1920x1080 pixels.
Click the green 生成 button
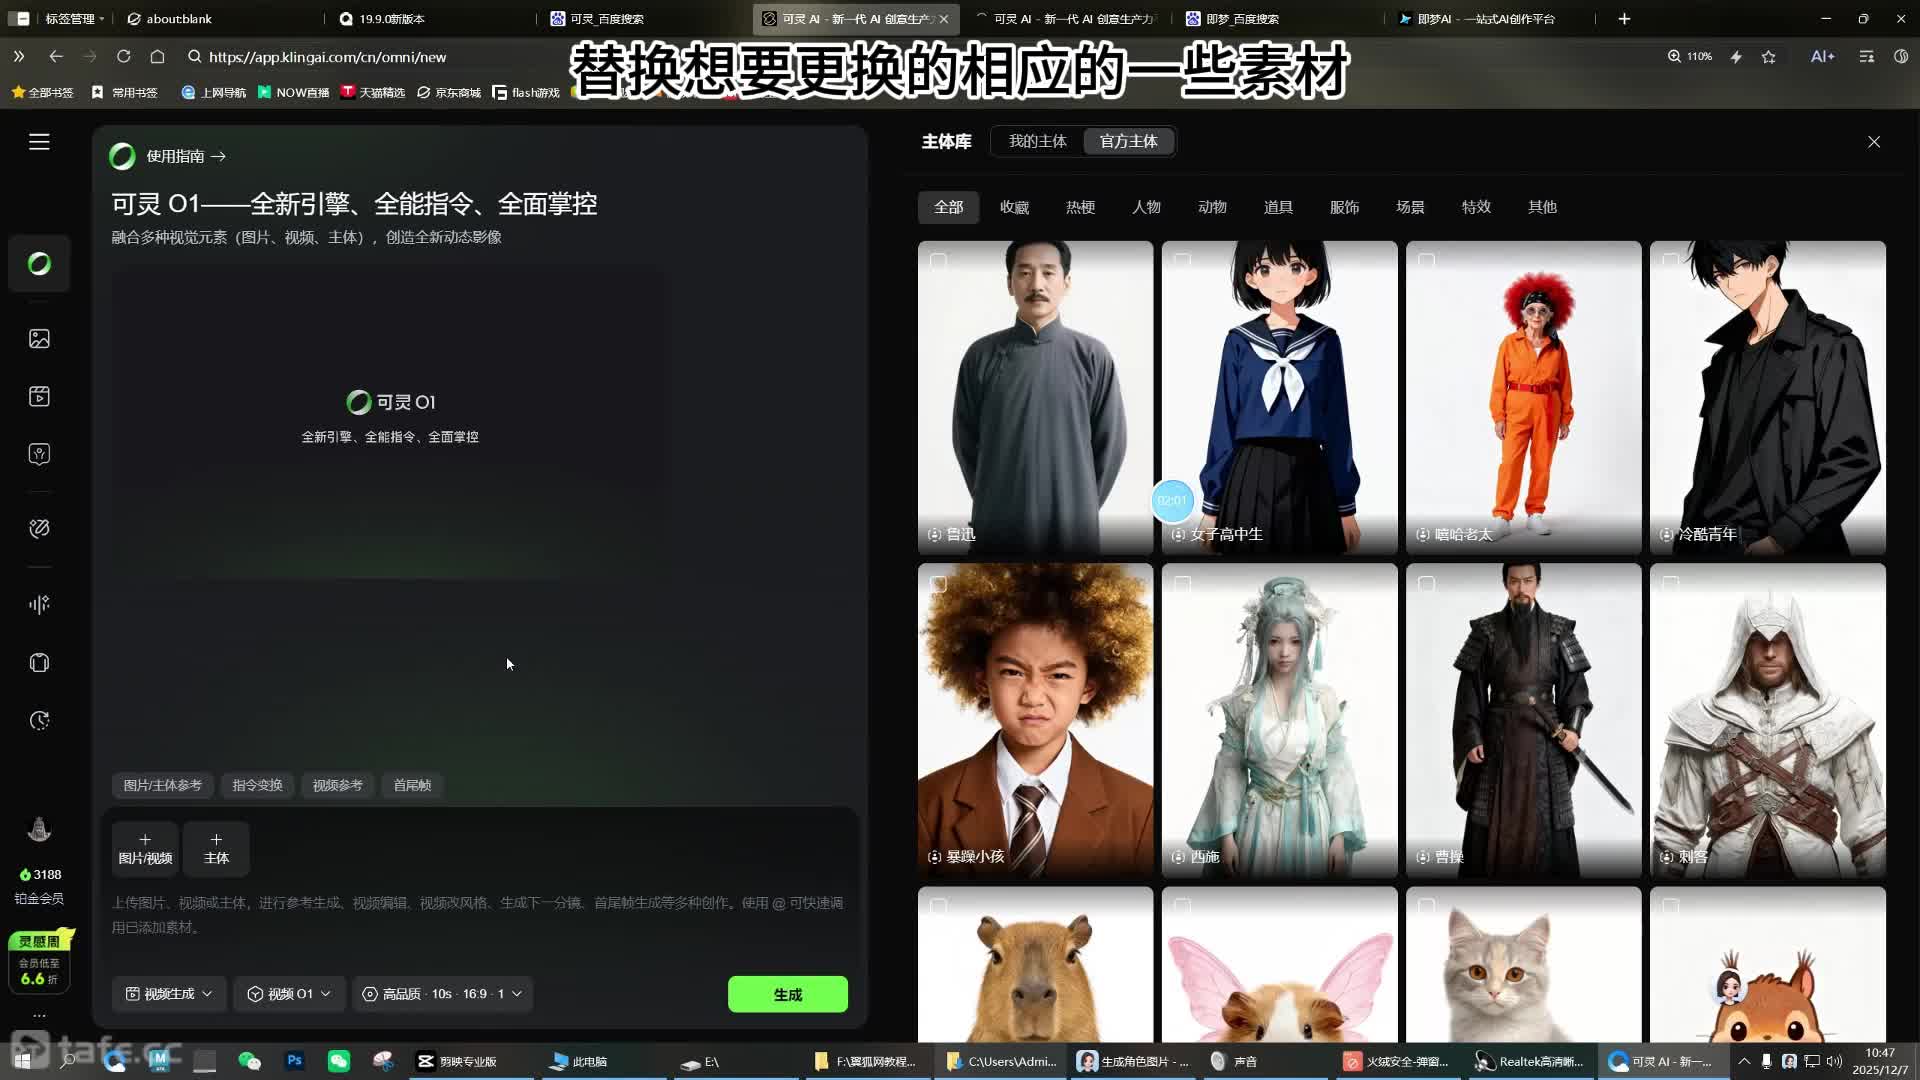coord(787,994)
